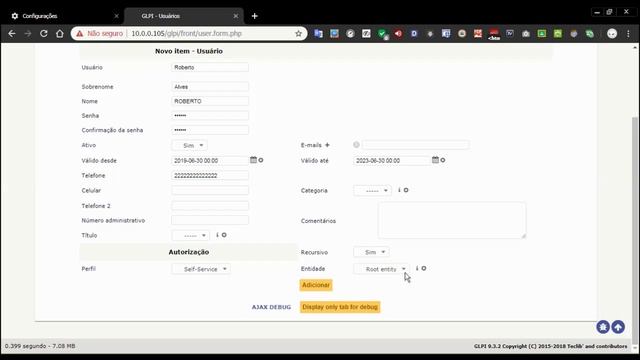This screenshot has width=640, height=360.
Task: Click the back-to-top arrow icon
Action: (x=618, y=327)
